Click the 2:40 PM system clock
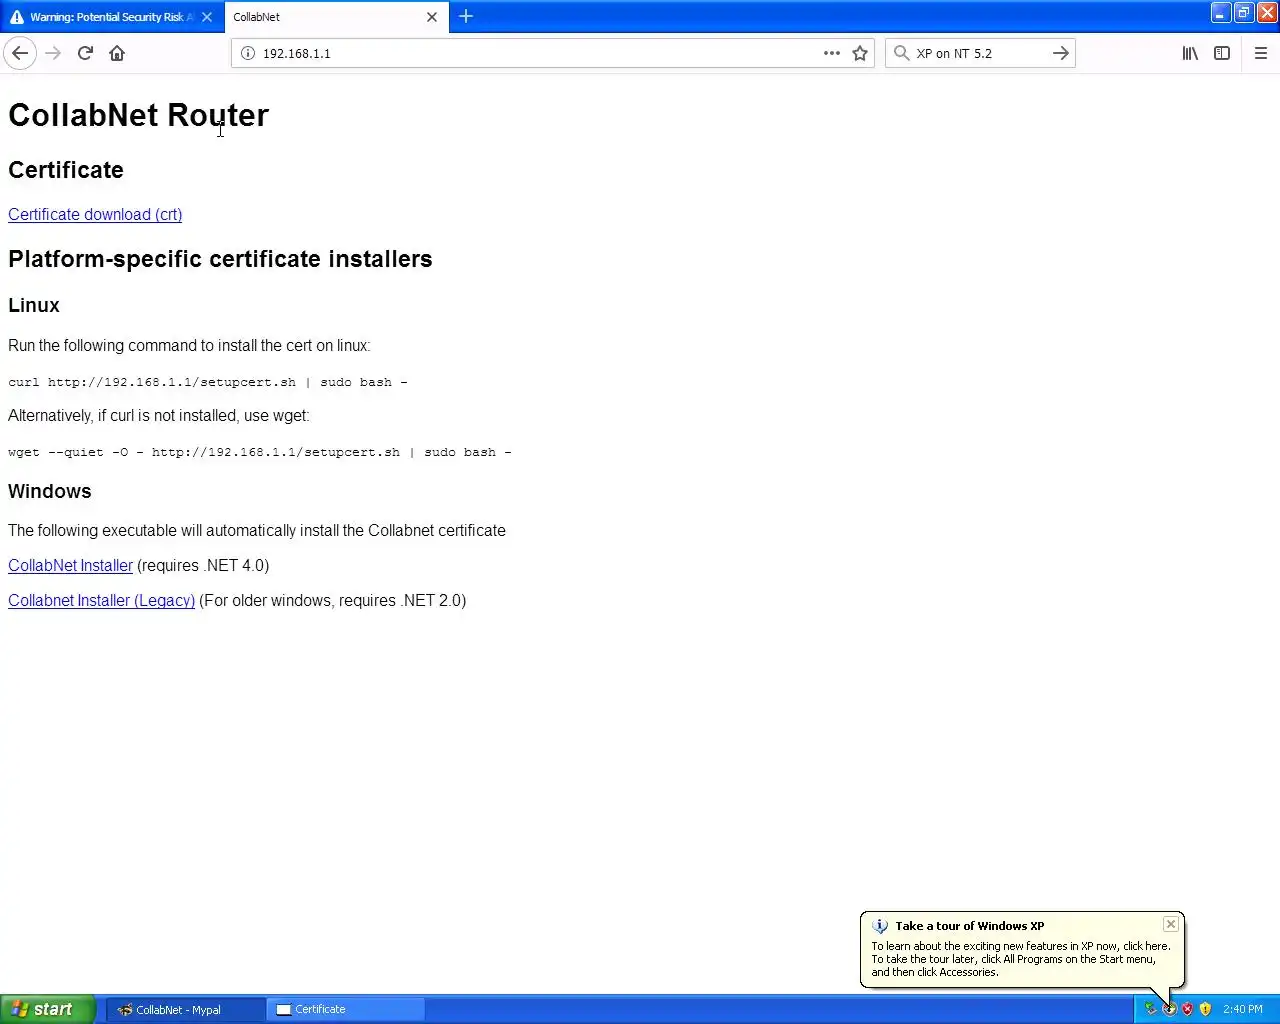 pos(1242,1009)
